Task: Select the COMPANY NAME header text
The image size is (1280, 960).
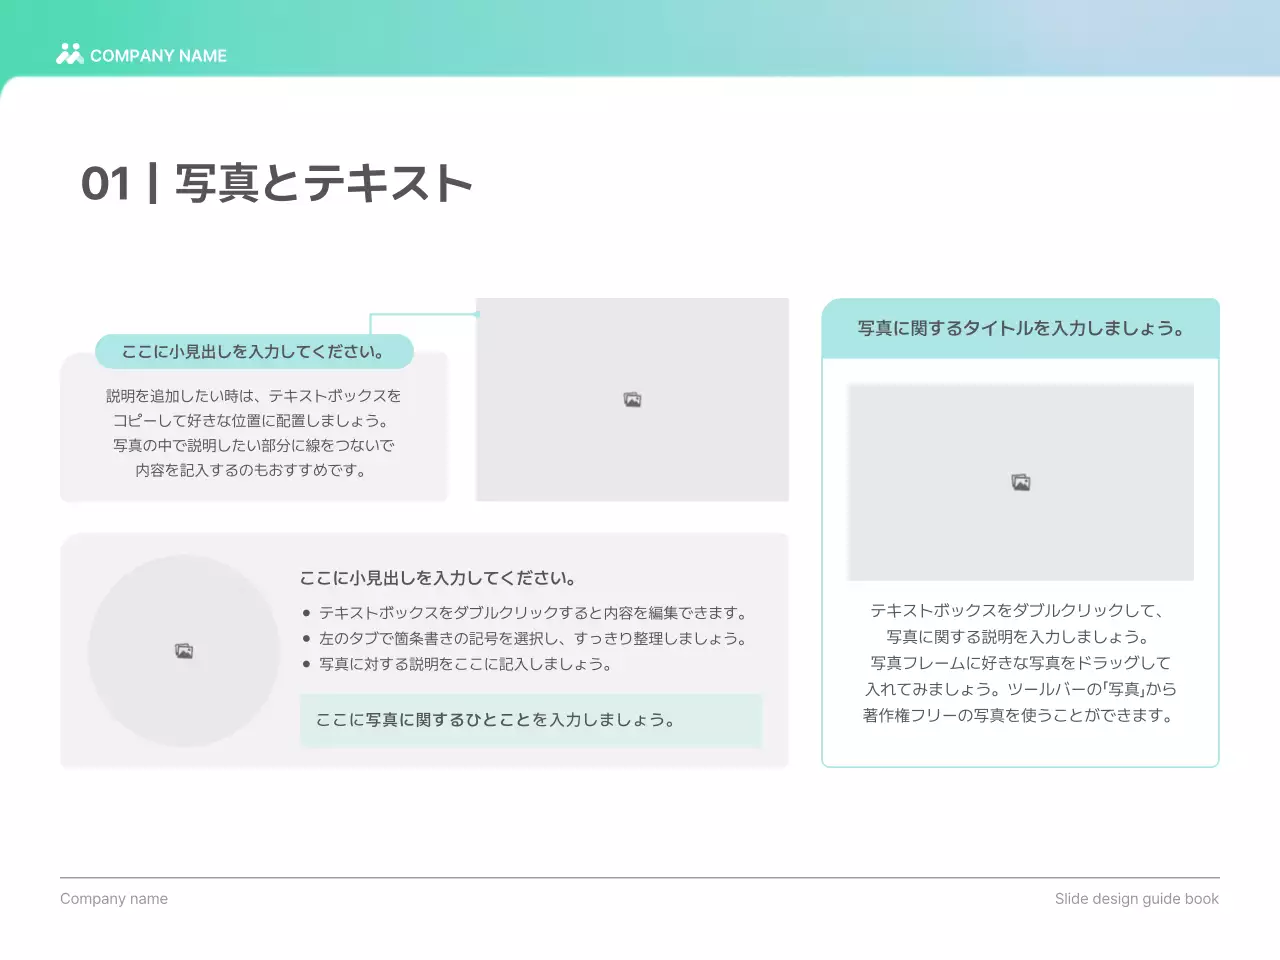Action: 158,56
